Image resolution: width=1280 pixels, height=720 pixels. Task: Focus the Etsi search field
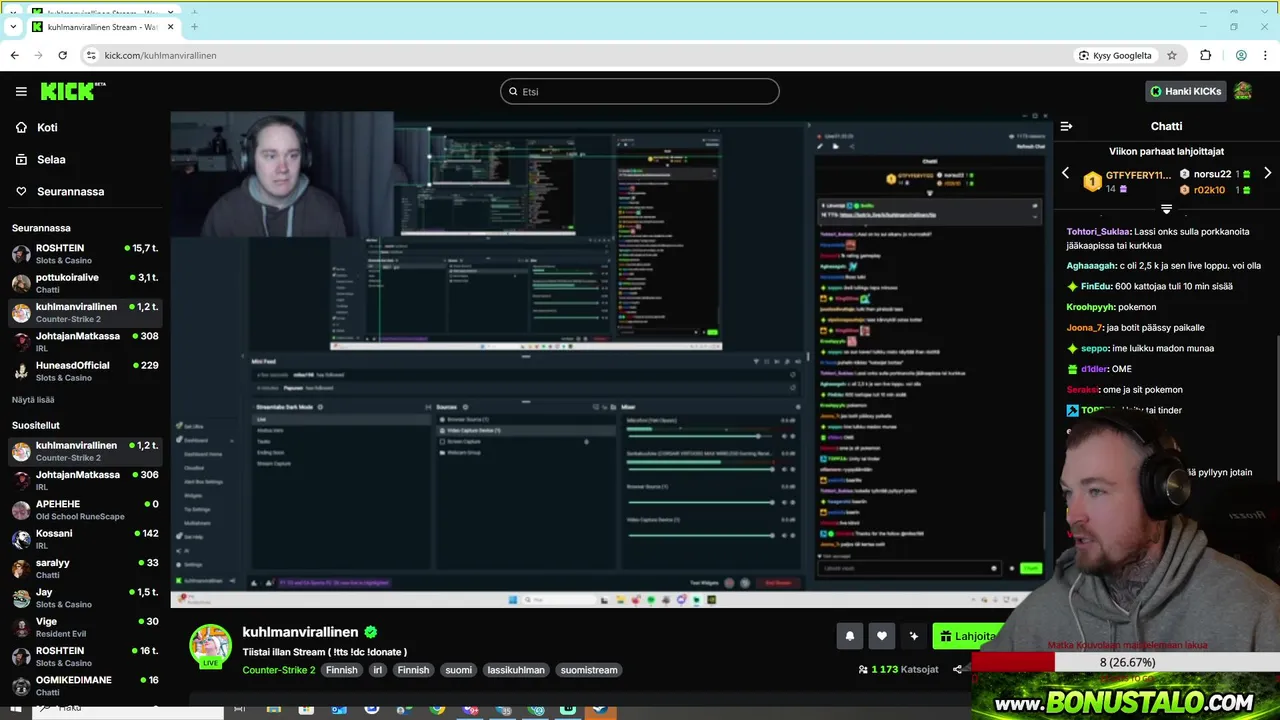pos(640,91)
